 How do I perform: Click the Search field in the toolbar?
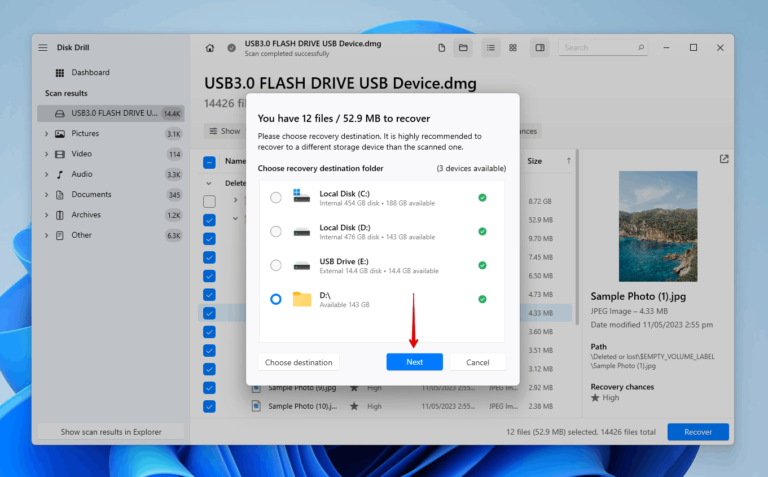click(598, 48)
